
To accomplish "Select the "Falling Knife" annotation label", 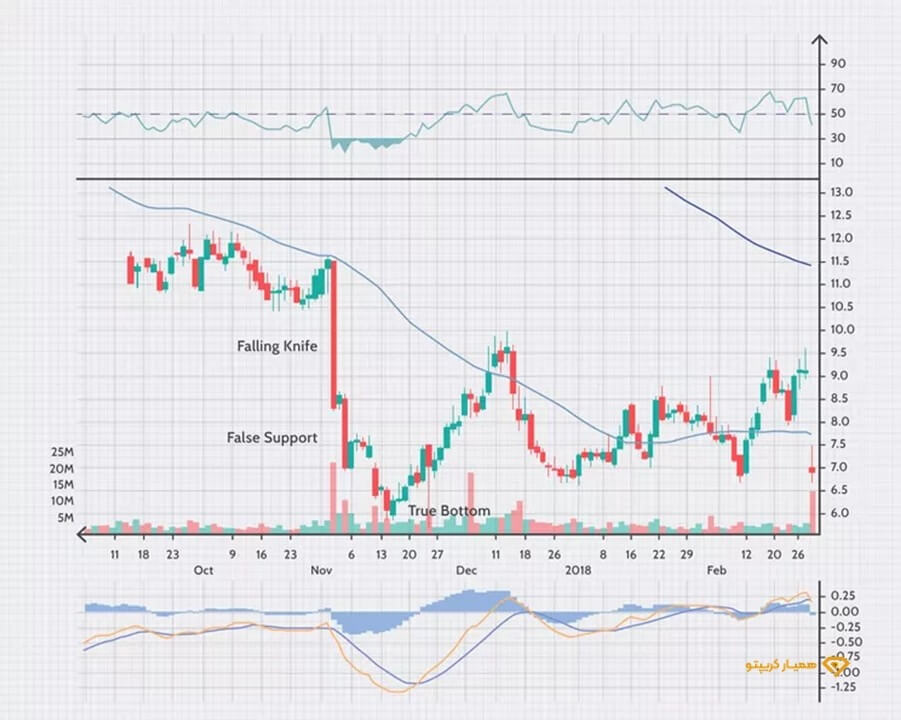I will pos(277,347).
